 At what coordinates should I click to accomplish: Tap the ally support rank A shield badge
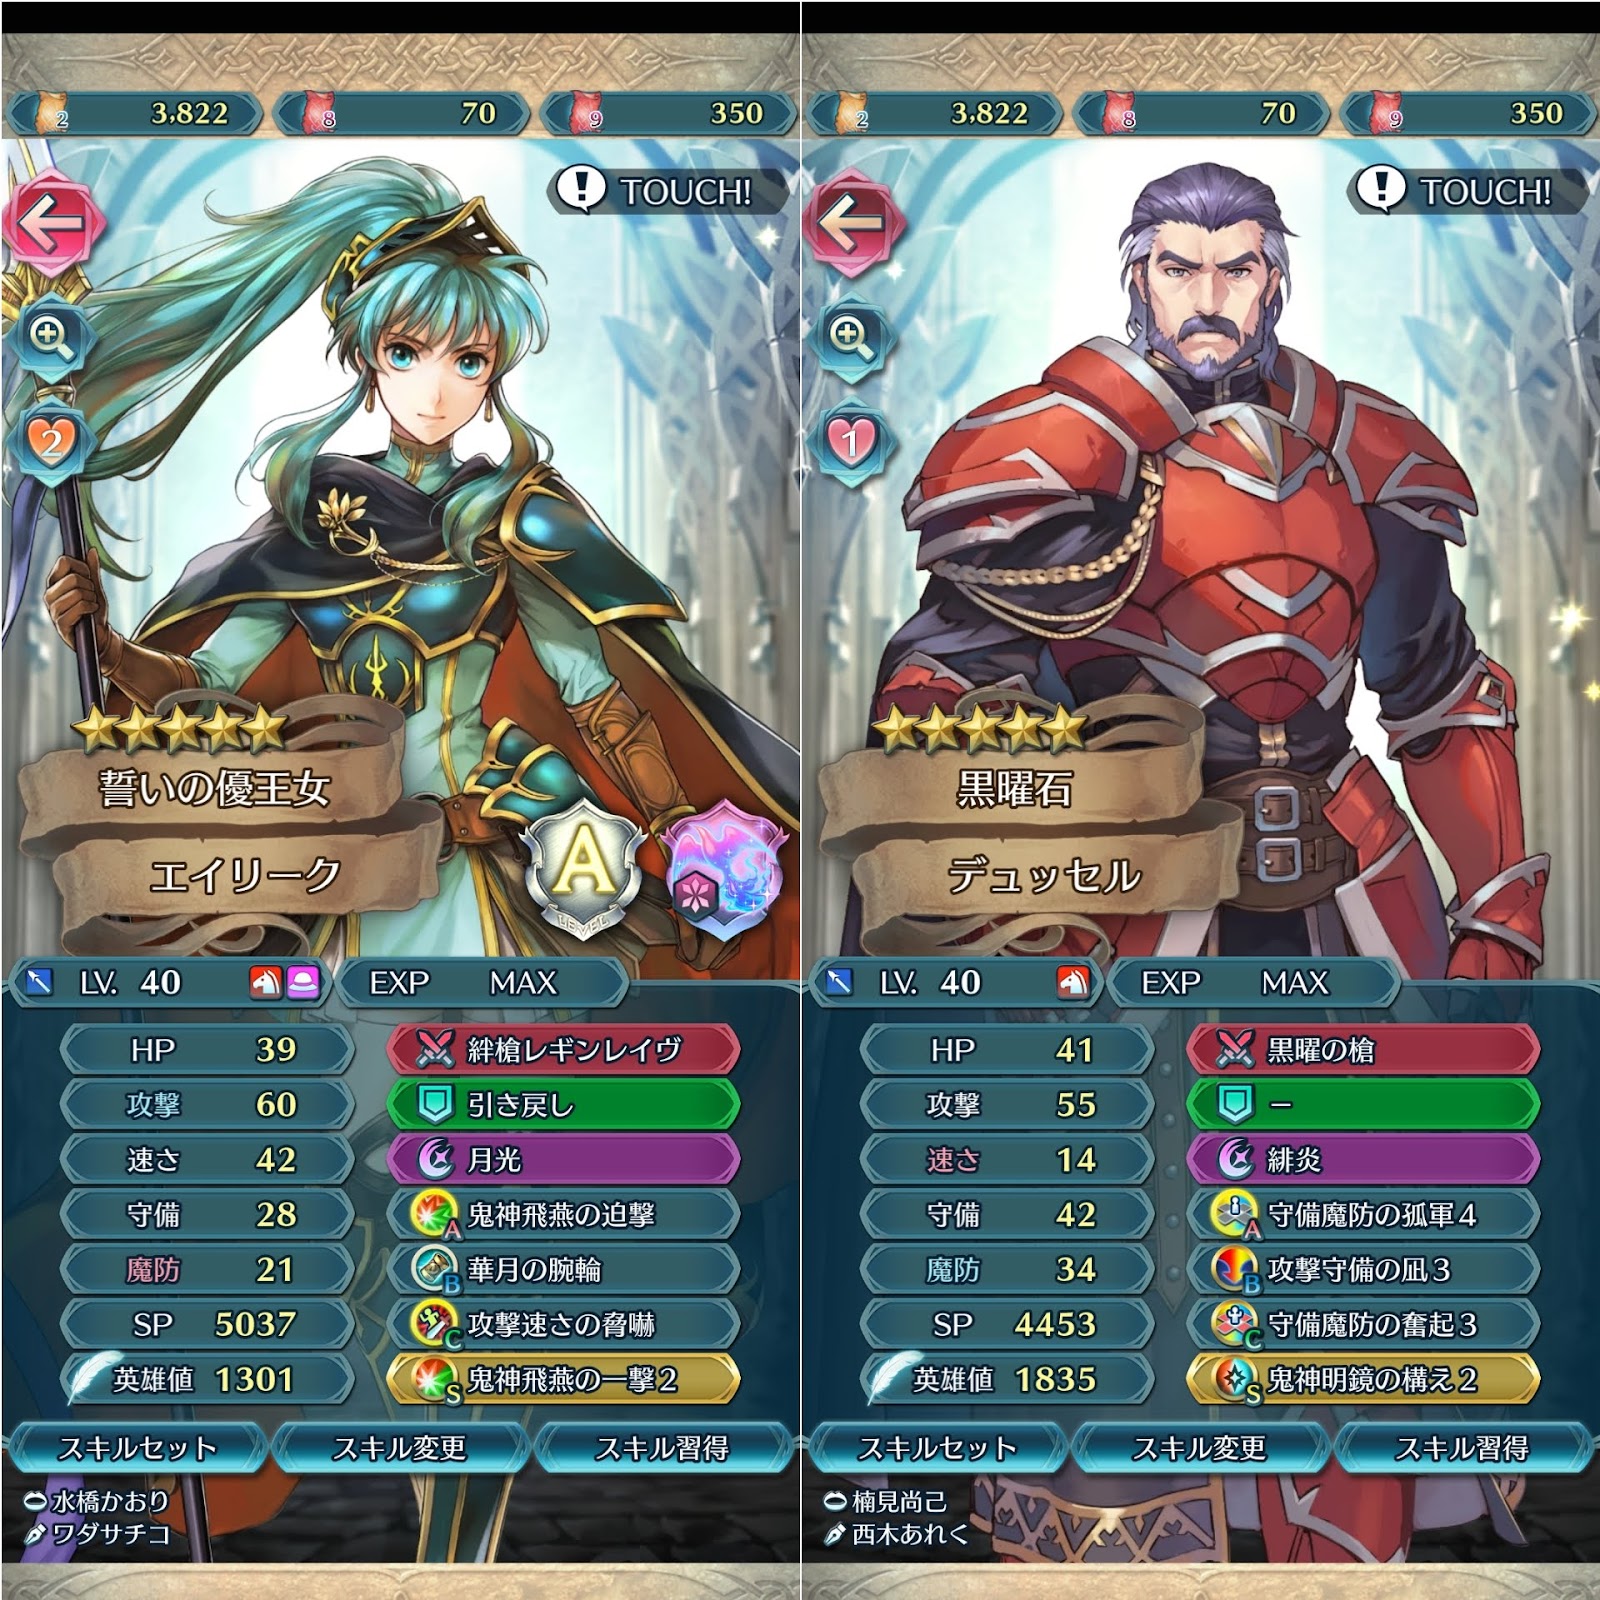[x=583, y=866]
